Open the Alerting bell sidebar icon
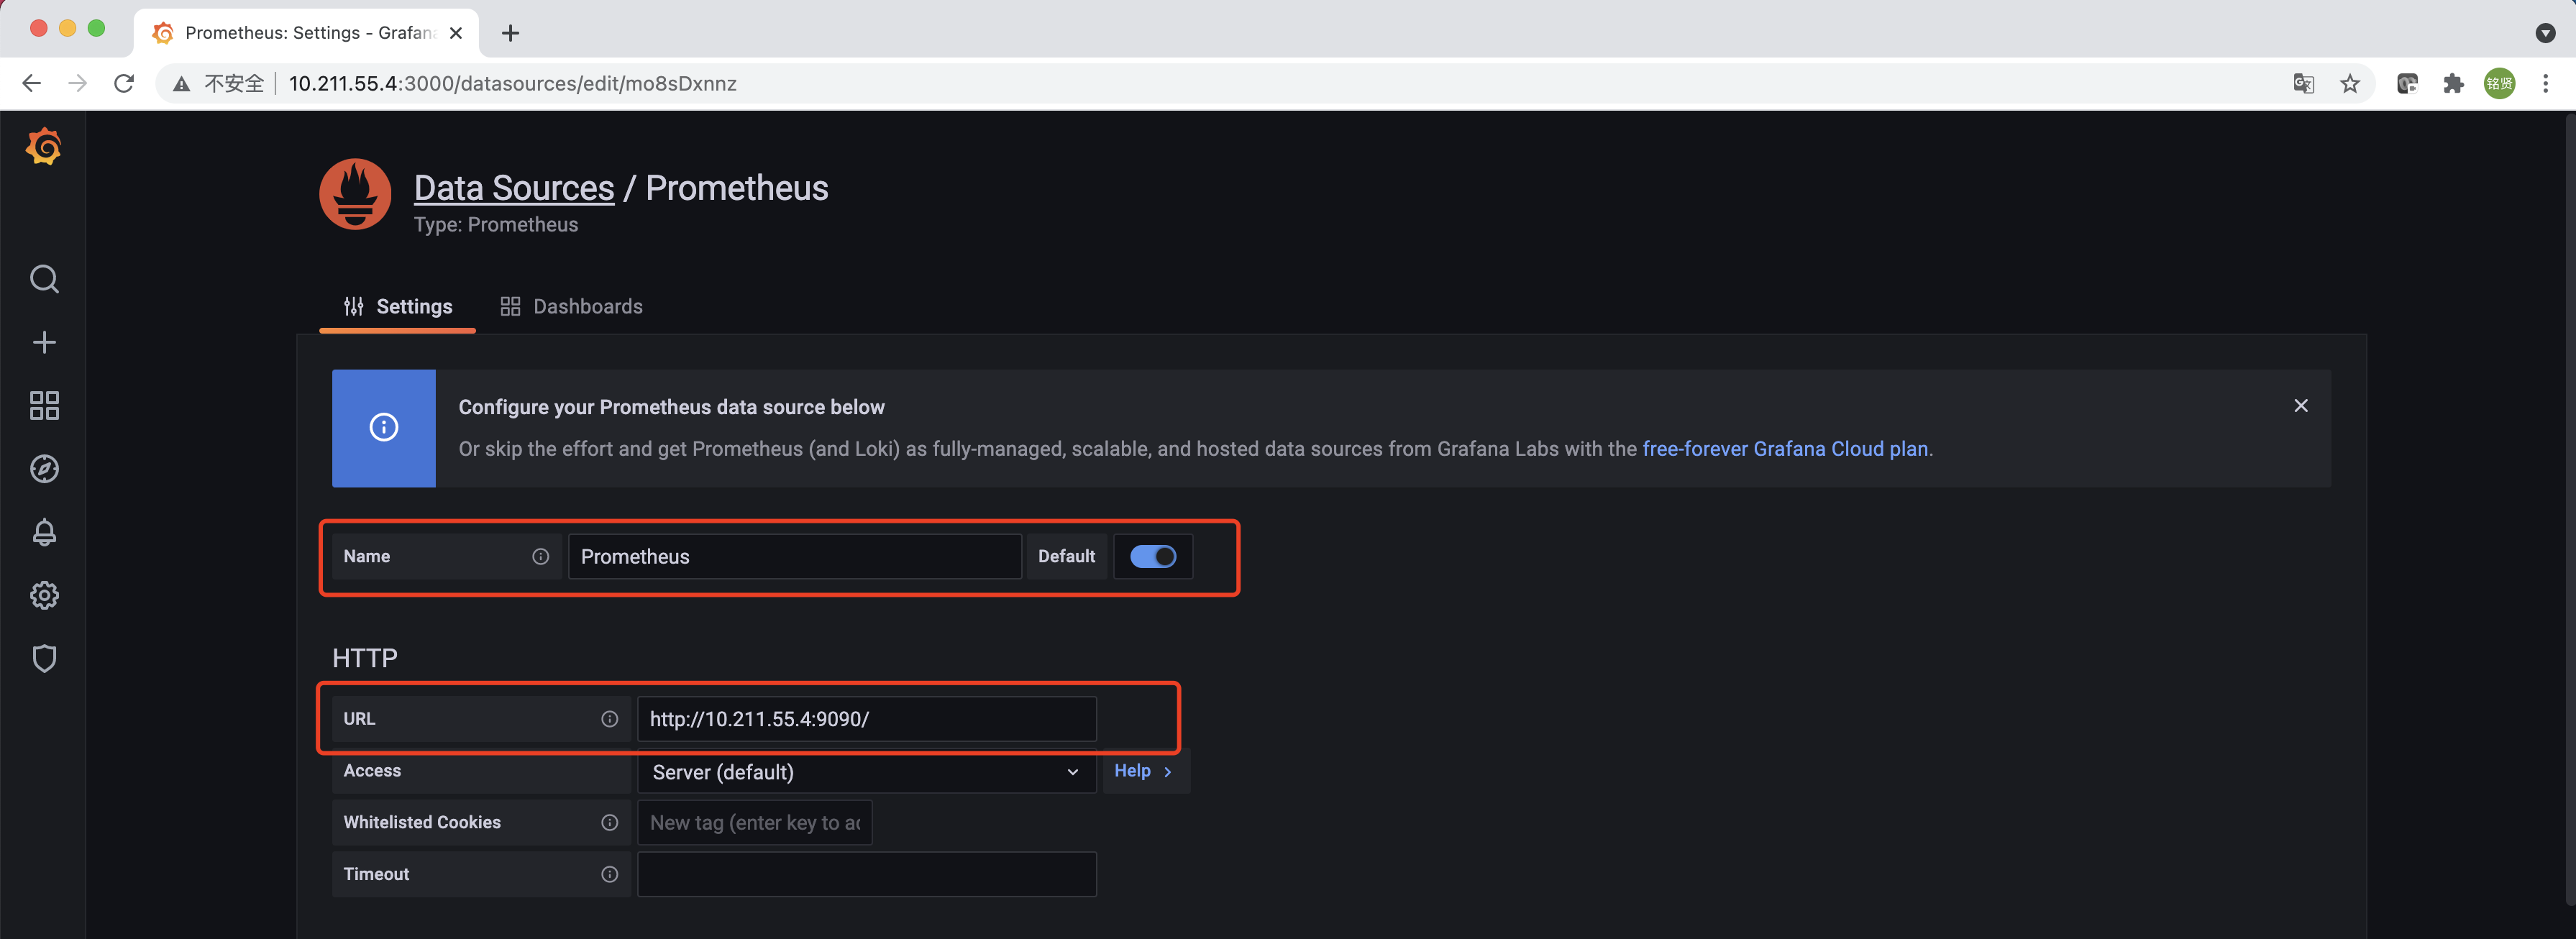Image resolution: width=2576 pixels, height=939 pixels. click(44, 532)
